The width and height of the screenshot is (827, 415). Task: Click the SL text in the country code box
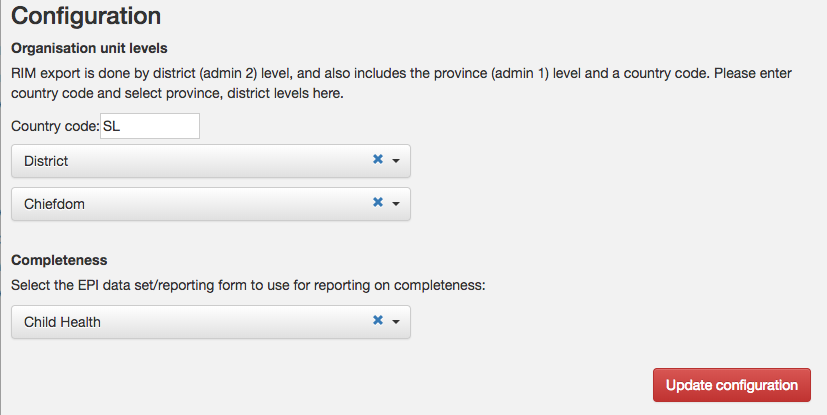[112, 126]
